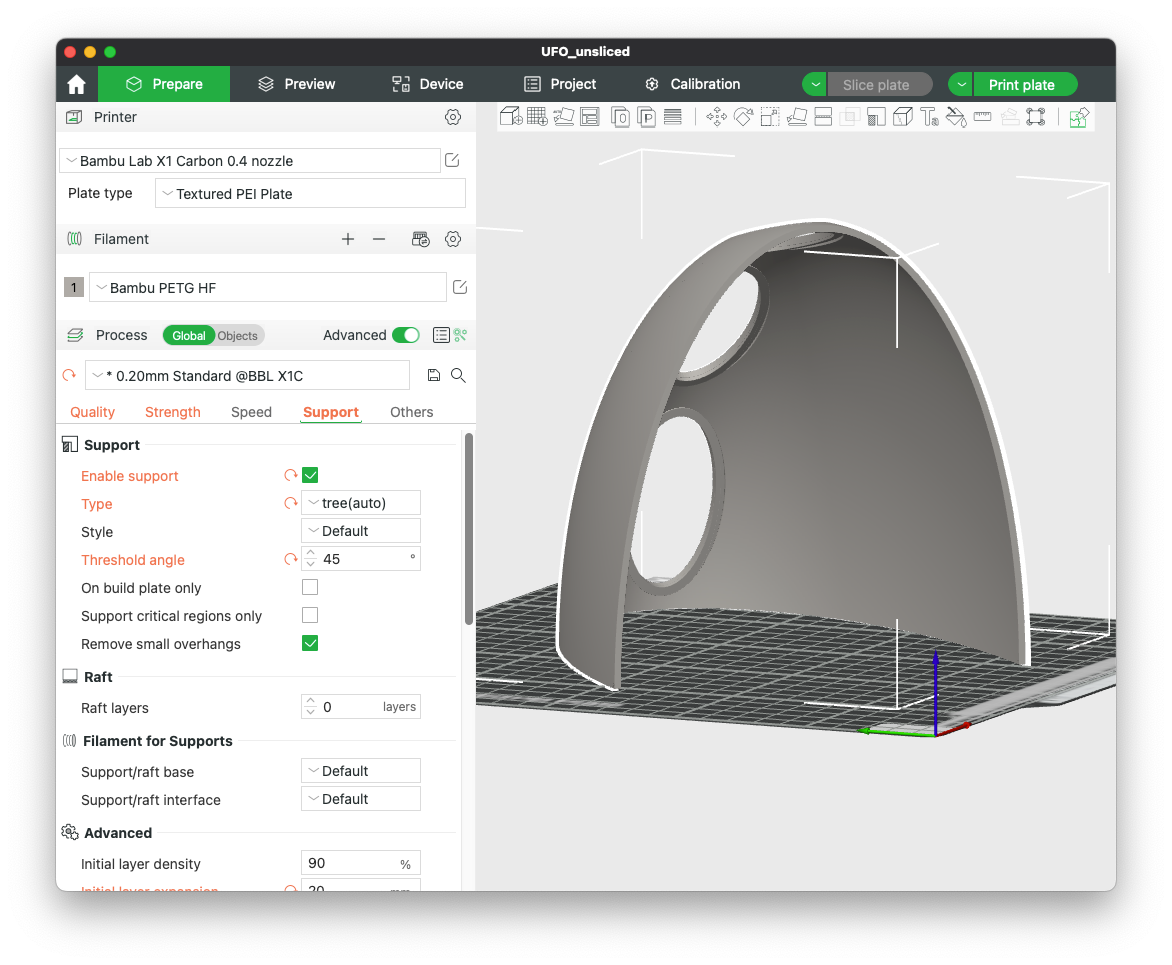Check Support critical regions only
Viewport: 1172px width, 965px height.
310,615
